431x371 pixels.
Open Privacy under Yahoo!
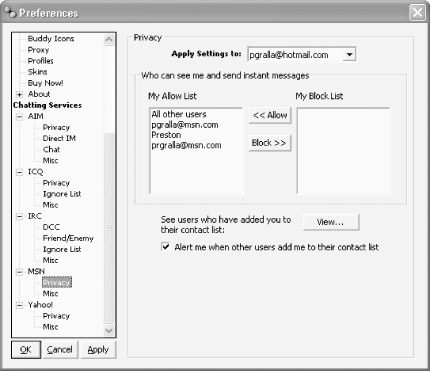[x=56, y=316]
